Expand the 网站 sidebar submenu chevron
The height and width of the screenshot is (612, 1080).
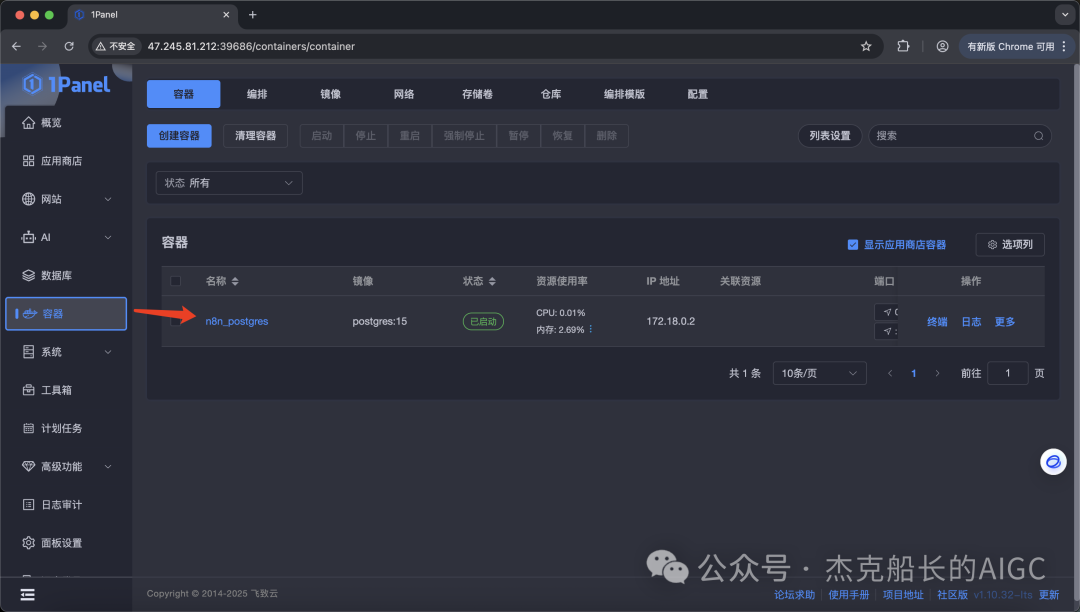pyautogui.click(x=108, y=199)
